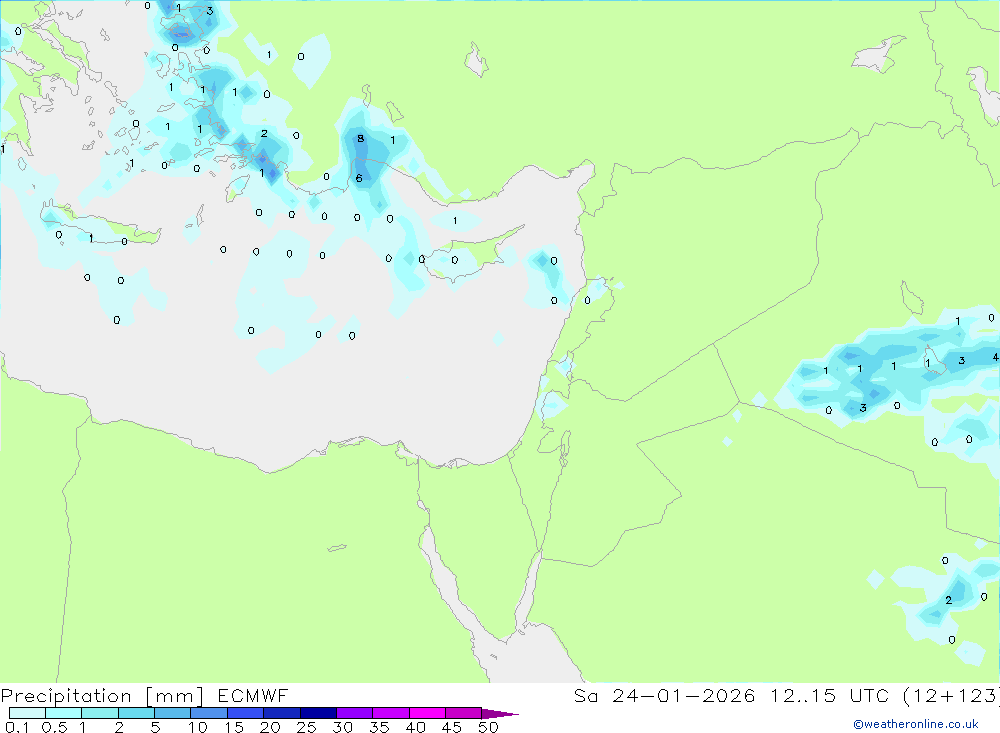Click the 'ECMWF' model label

point(253,695)
